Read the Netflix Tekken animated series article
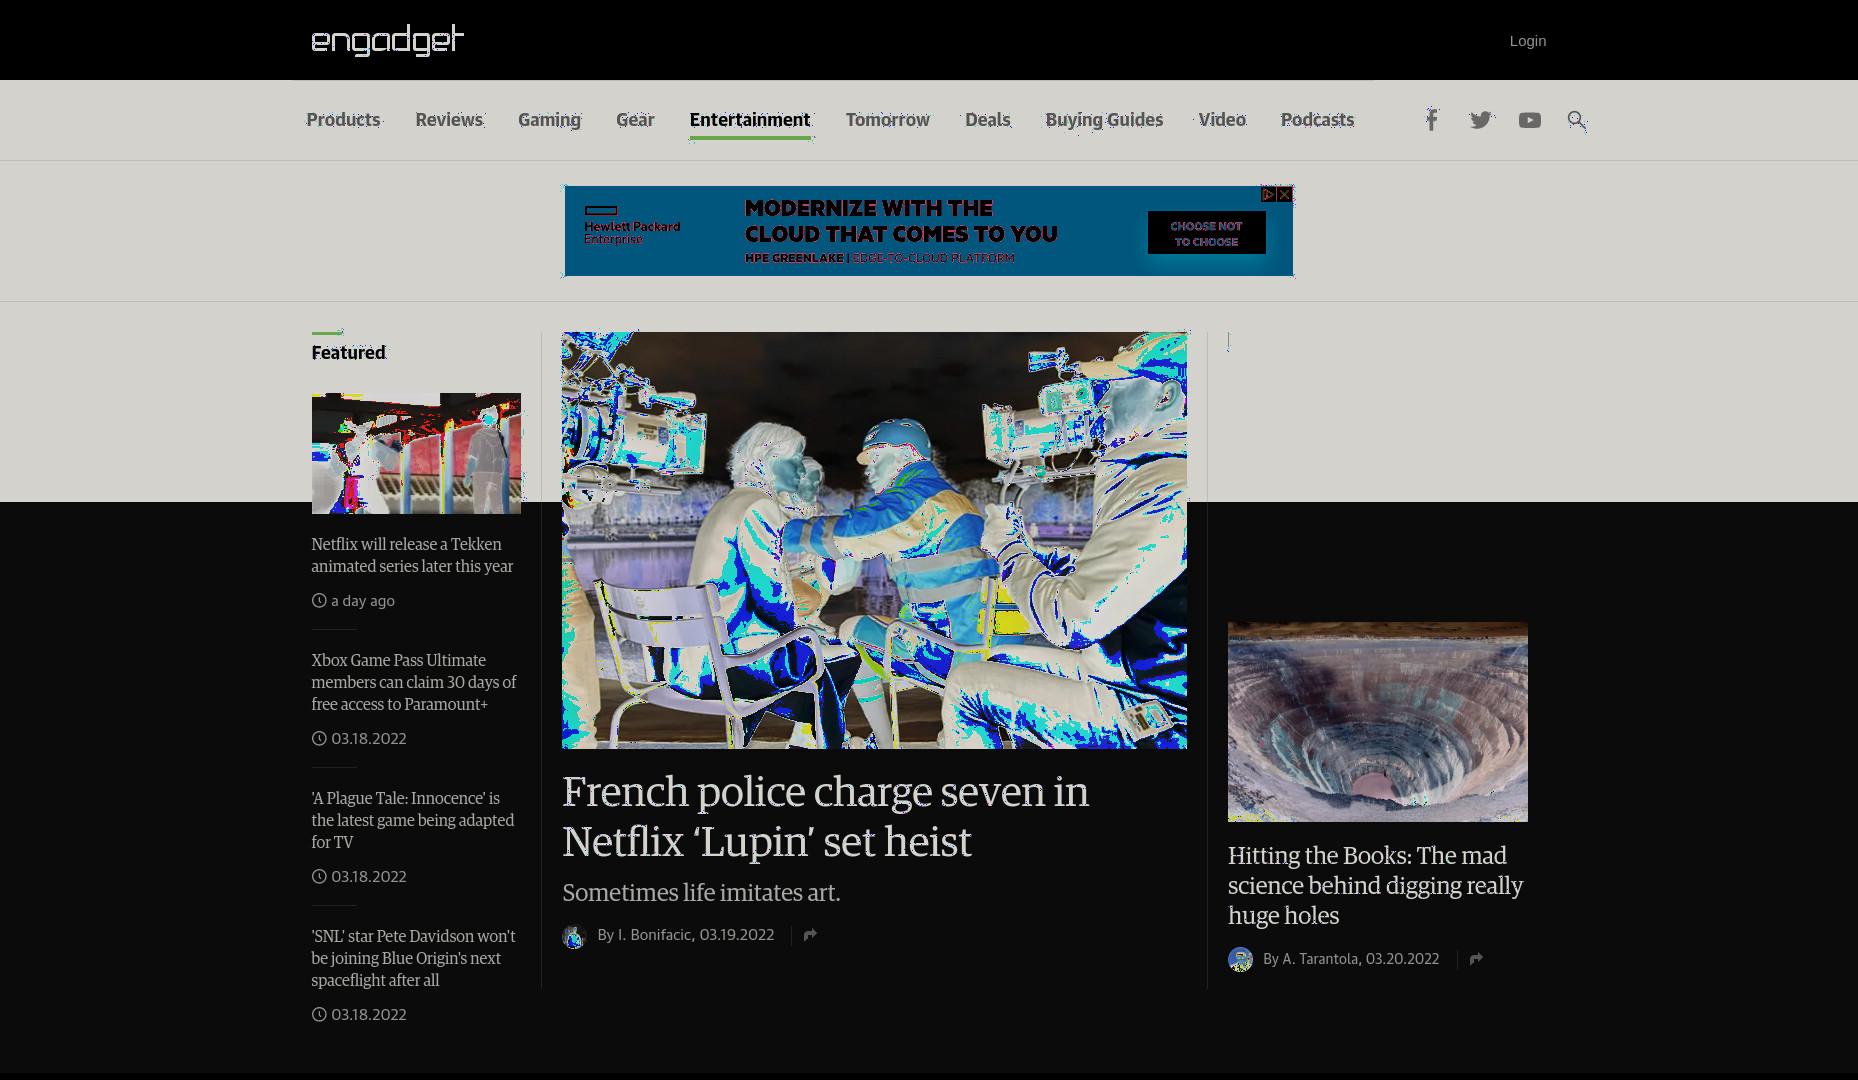Screen dimensions: 1858x1080 pyautogui.click(x=412, y=555)
